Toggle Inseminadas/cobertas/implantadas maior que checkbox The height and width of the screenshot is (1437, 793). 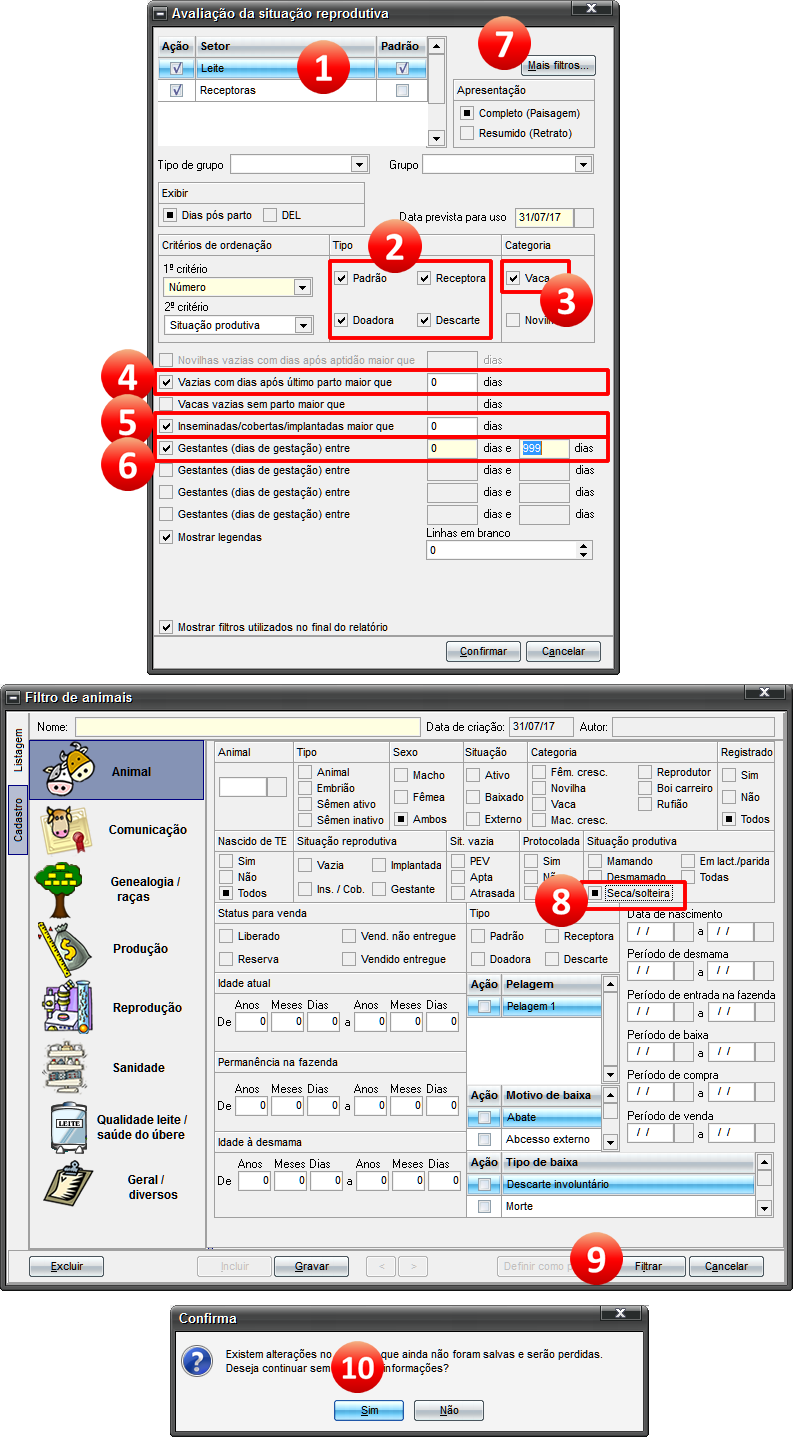point(167,426)
